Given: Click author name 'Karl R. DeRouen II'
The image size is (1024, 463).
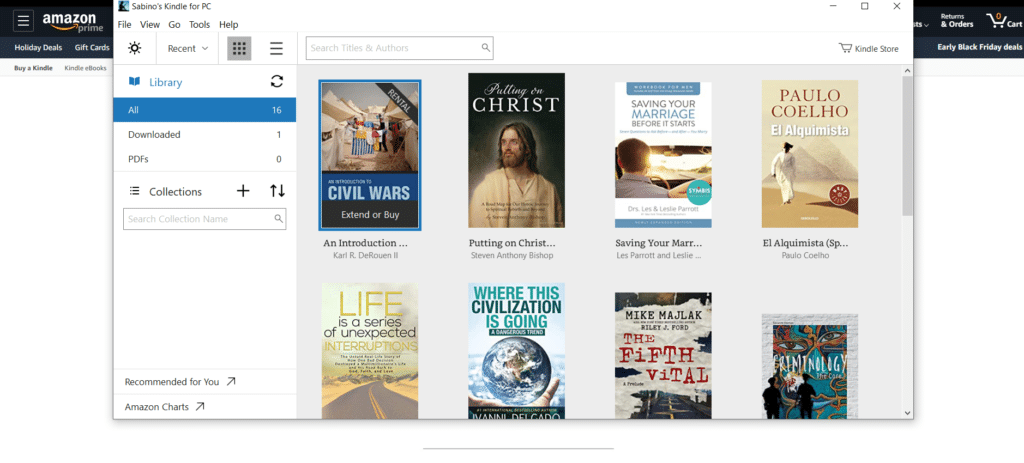Looking at the screenshot, I should 365,255.
